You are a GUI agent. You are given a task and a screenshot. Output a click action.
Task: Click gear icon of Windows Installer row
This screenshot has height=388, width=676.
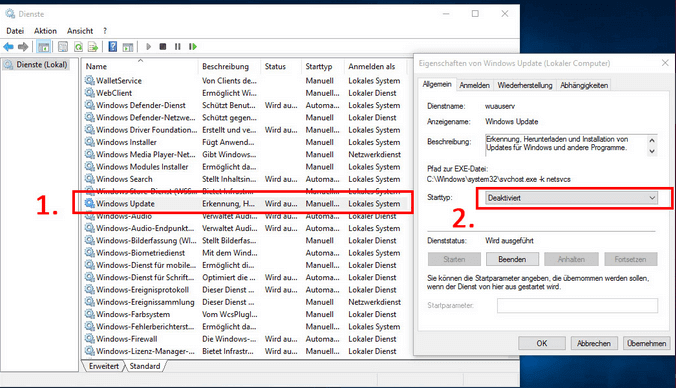click(x=89, y=142)
